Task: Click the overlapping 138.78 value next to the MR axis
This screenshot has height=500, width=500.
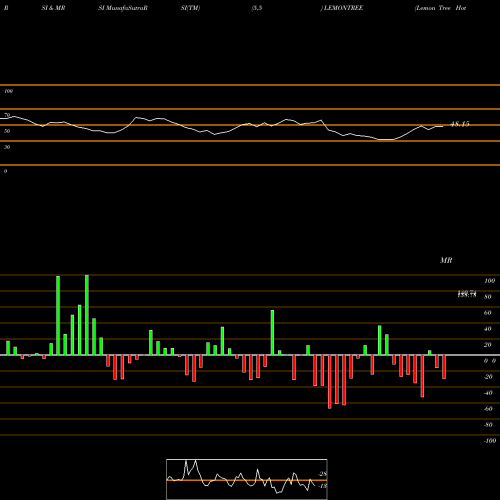Action: click(x=467, y=294)
